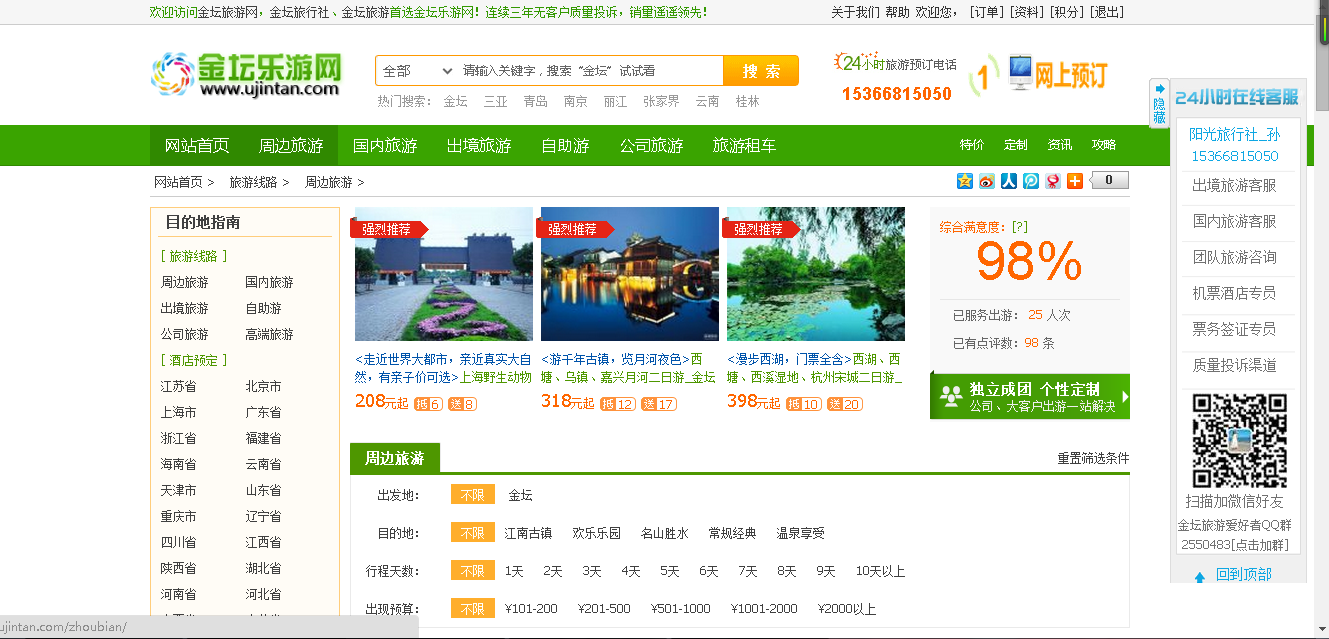Click the search keyword input field

[x=588, y=71]
